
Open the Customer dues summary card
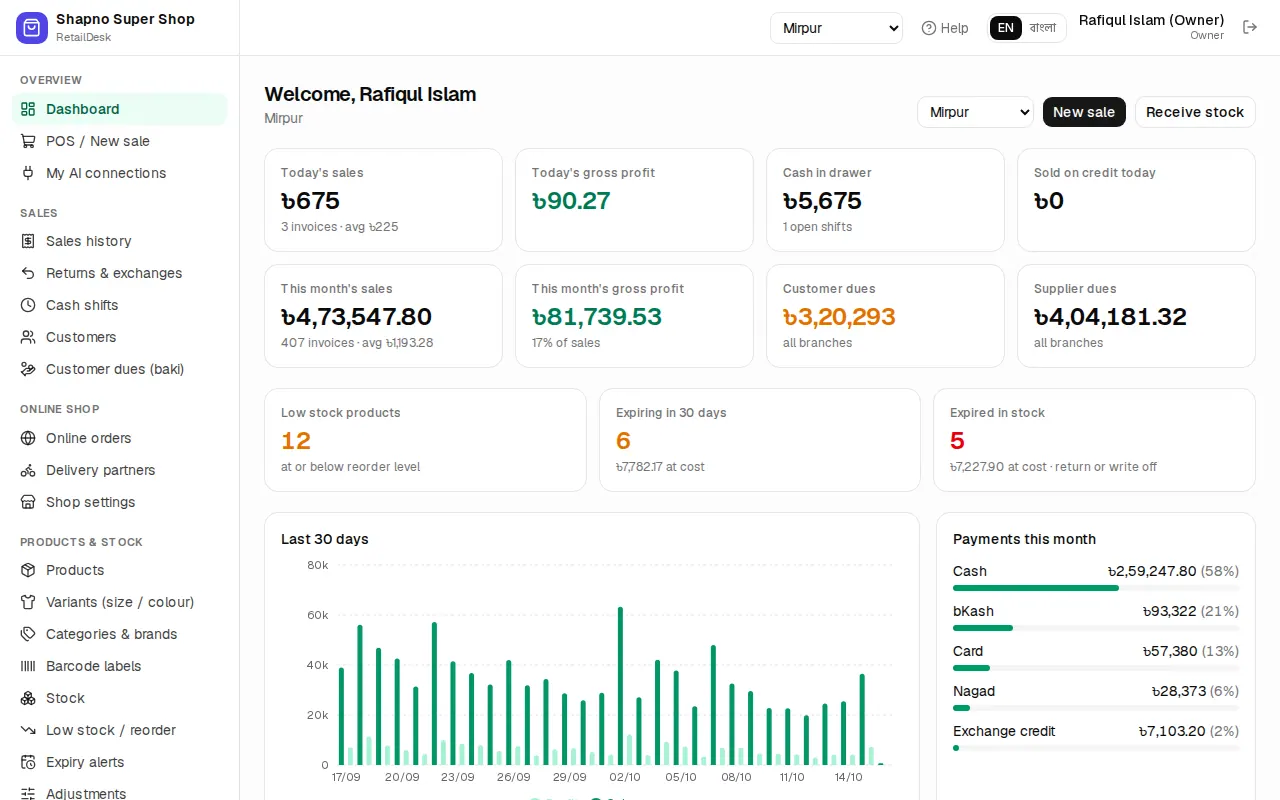coord(885,316)
